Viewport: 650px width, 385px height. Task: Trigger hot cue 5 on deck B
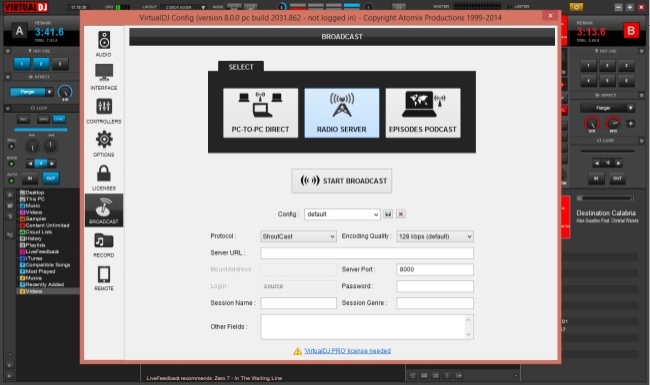tap(607, 81)
